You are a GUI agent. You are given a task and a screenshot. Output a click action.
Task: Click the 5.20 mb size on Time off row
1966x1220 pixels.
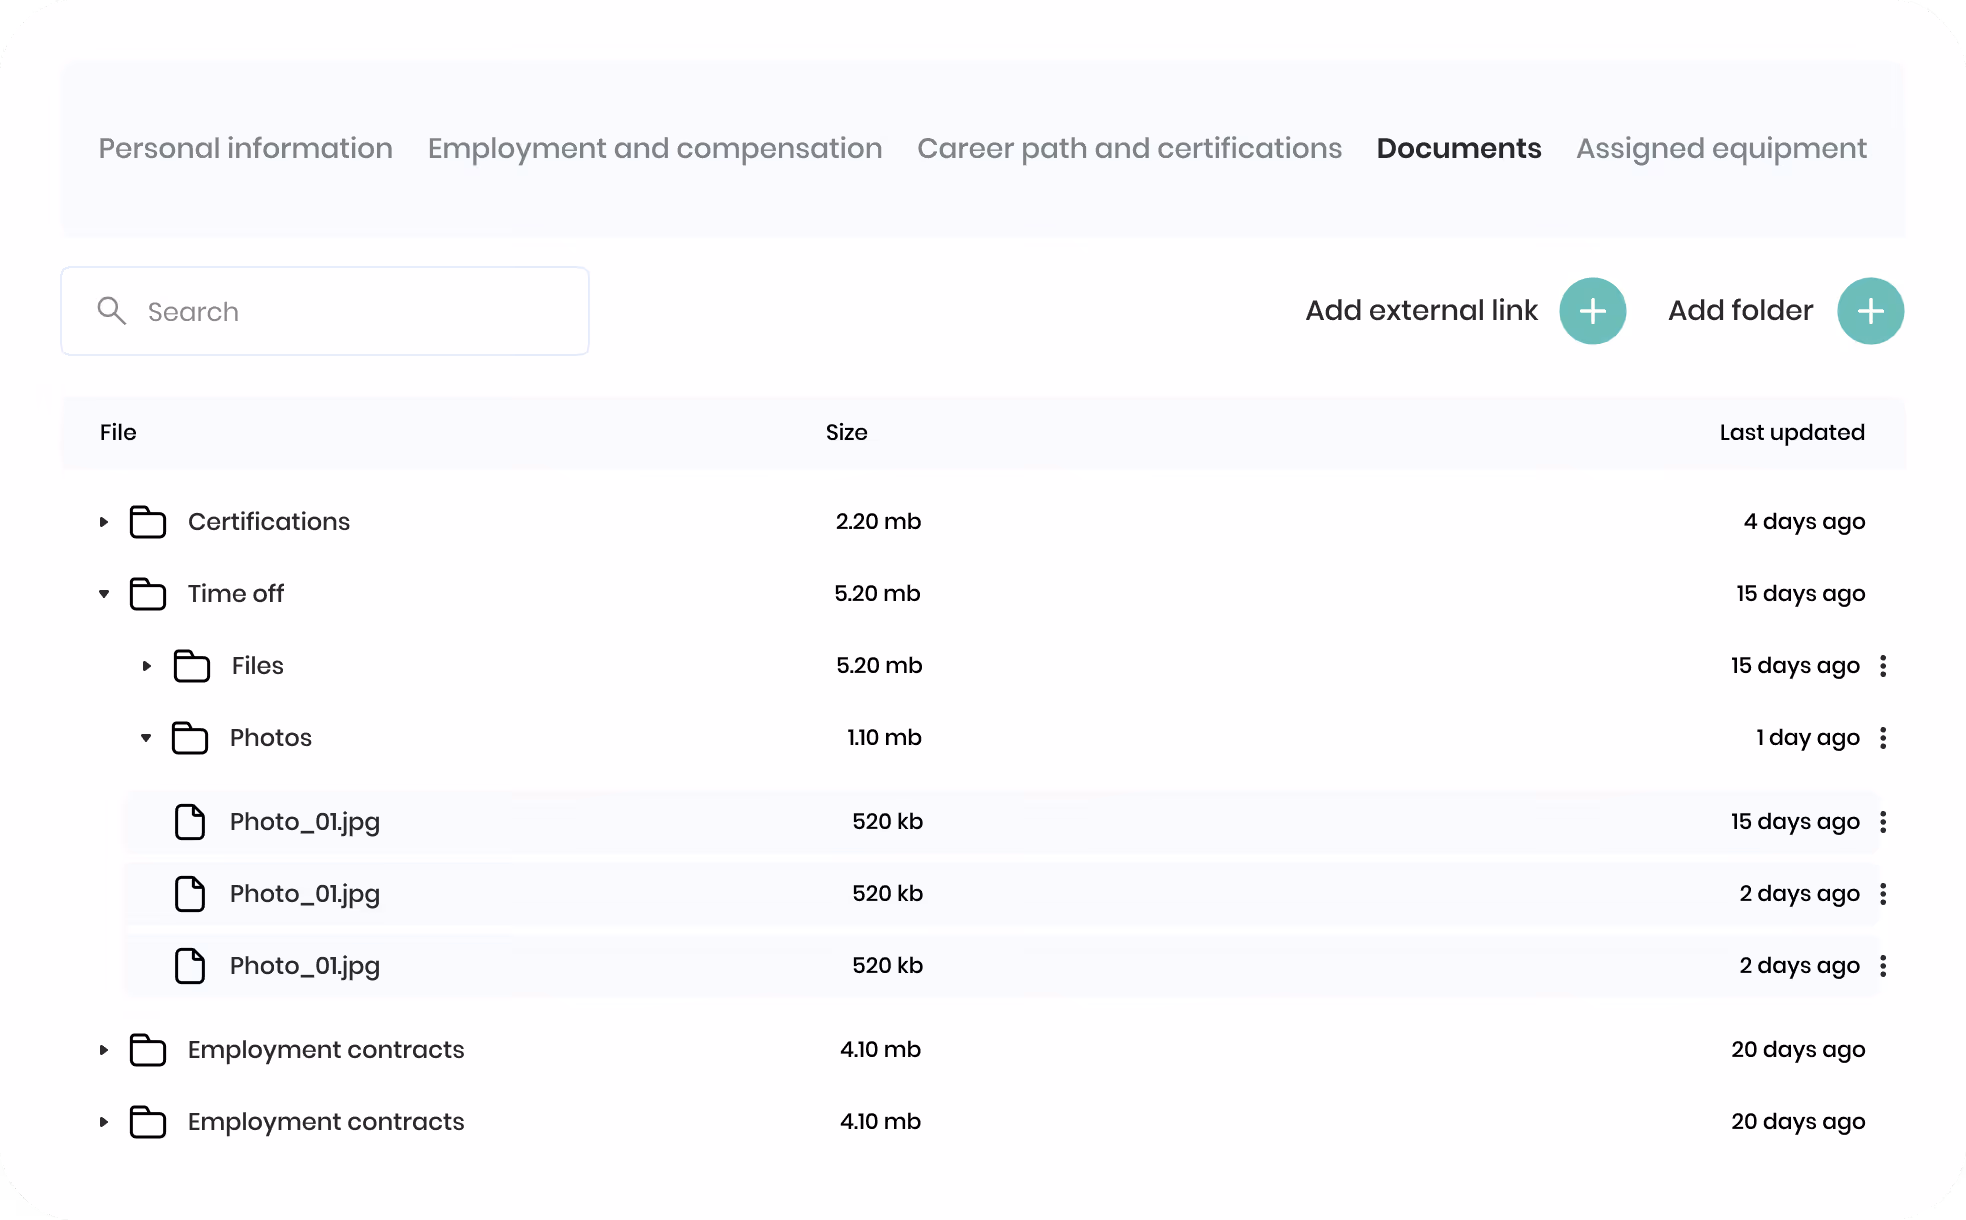877,594
